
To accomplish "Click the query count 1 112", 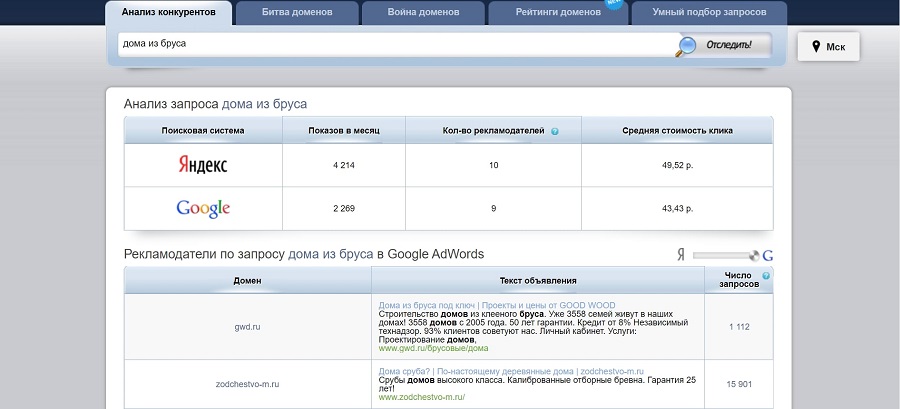I will click(739, 327).
